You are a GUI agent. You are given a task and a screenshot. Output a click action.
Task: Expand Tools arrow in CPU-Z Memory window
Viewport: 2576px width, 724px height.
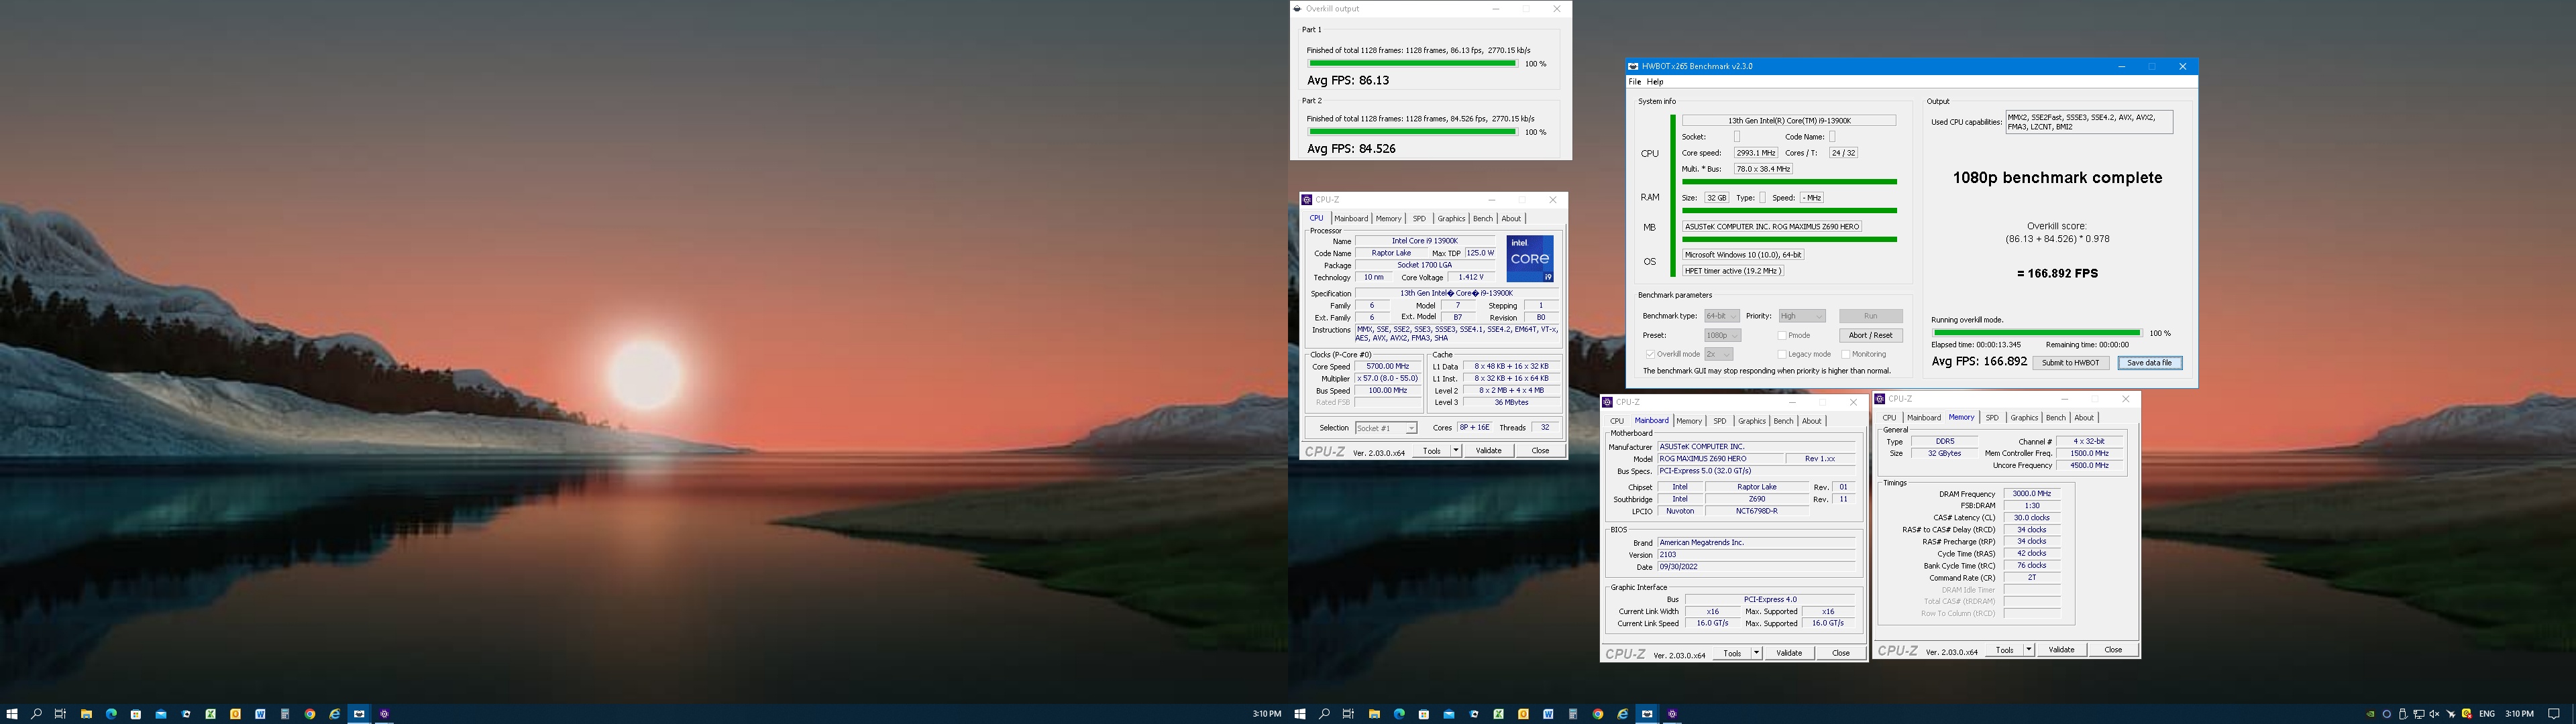(2029, 650)
